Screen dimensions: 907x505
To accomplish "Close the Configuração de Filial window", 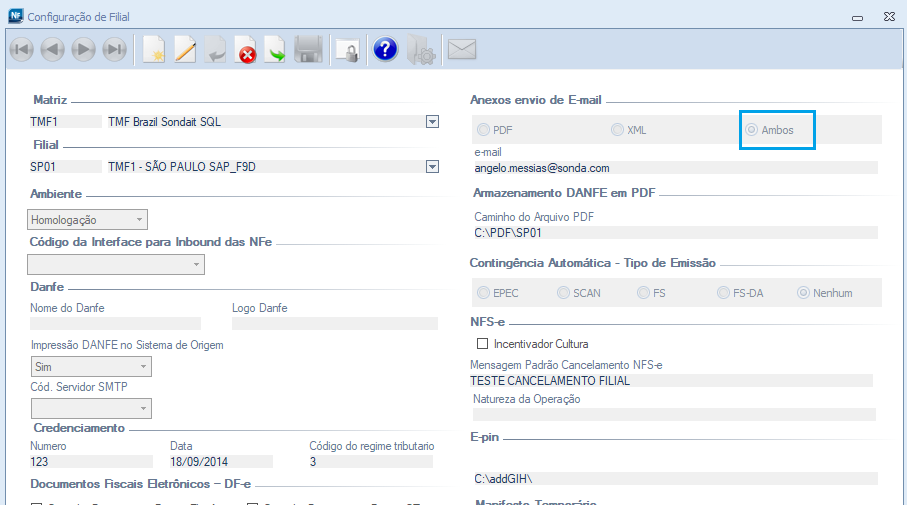I will click(x=890, y=17).
